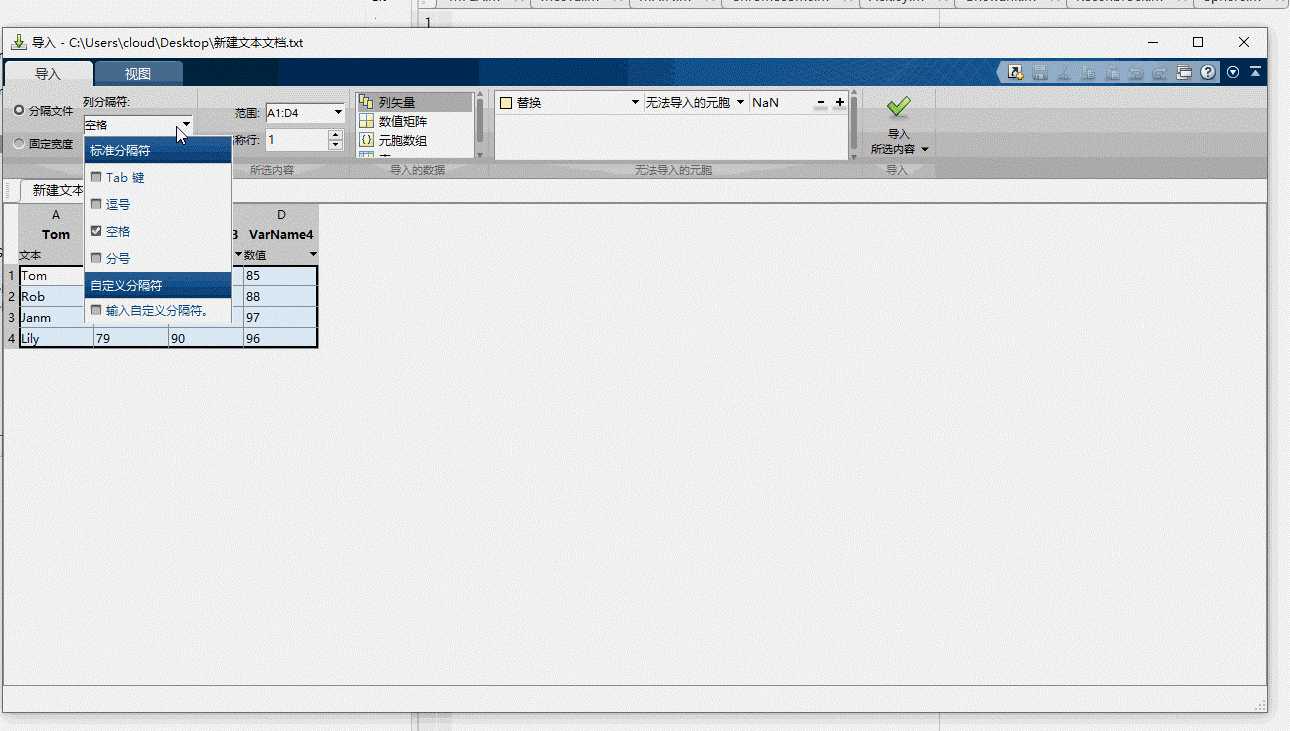Image resolution: width=1290 pixels, height=731 pixels.
Task: Select cell 79 in Lily's row
Action: (x=131, y=339)
